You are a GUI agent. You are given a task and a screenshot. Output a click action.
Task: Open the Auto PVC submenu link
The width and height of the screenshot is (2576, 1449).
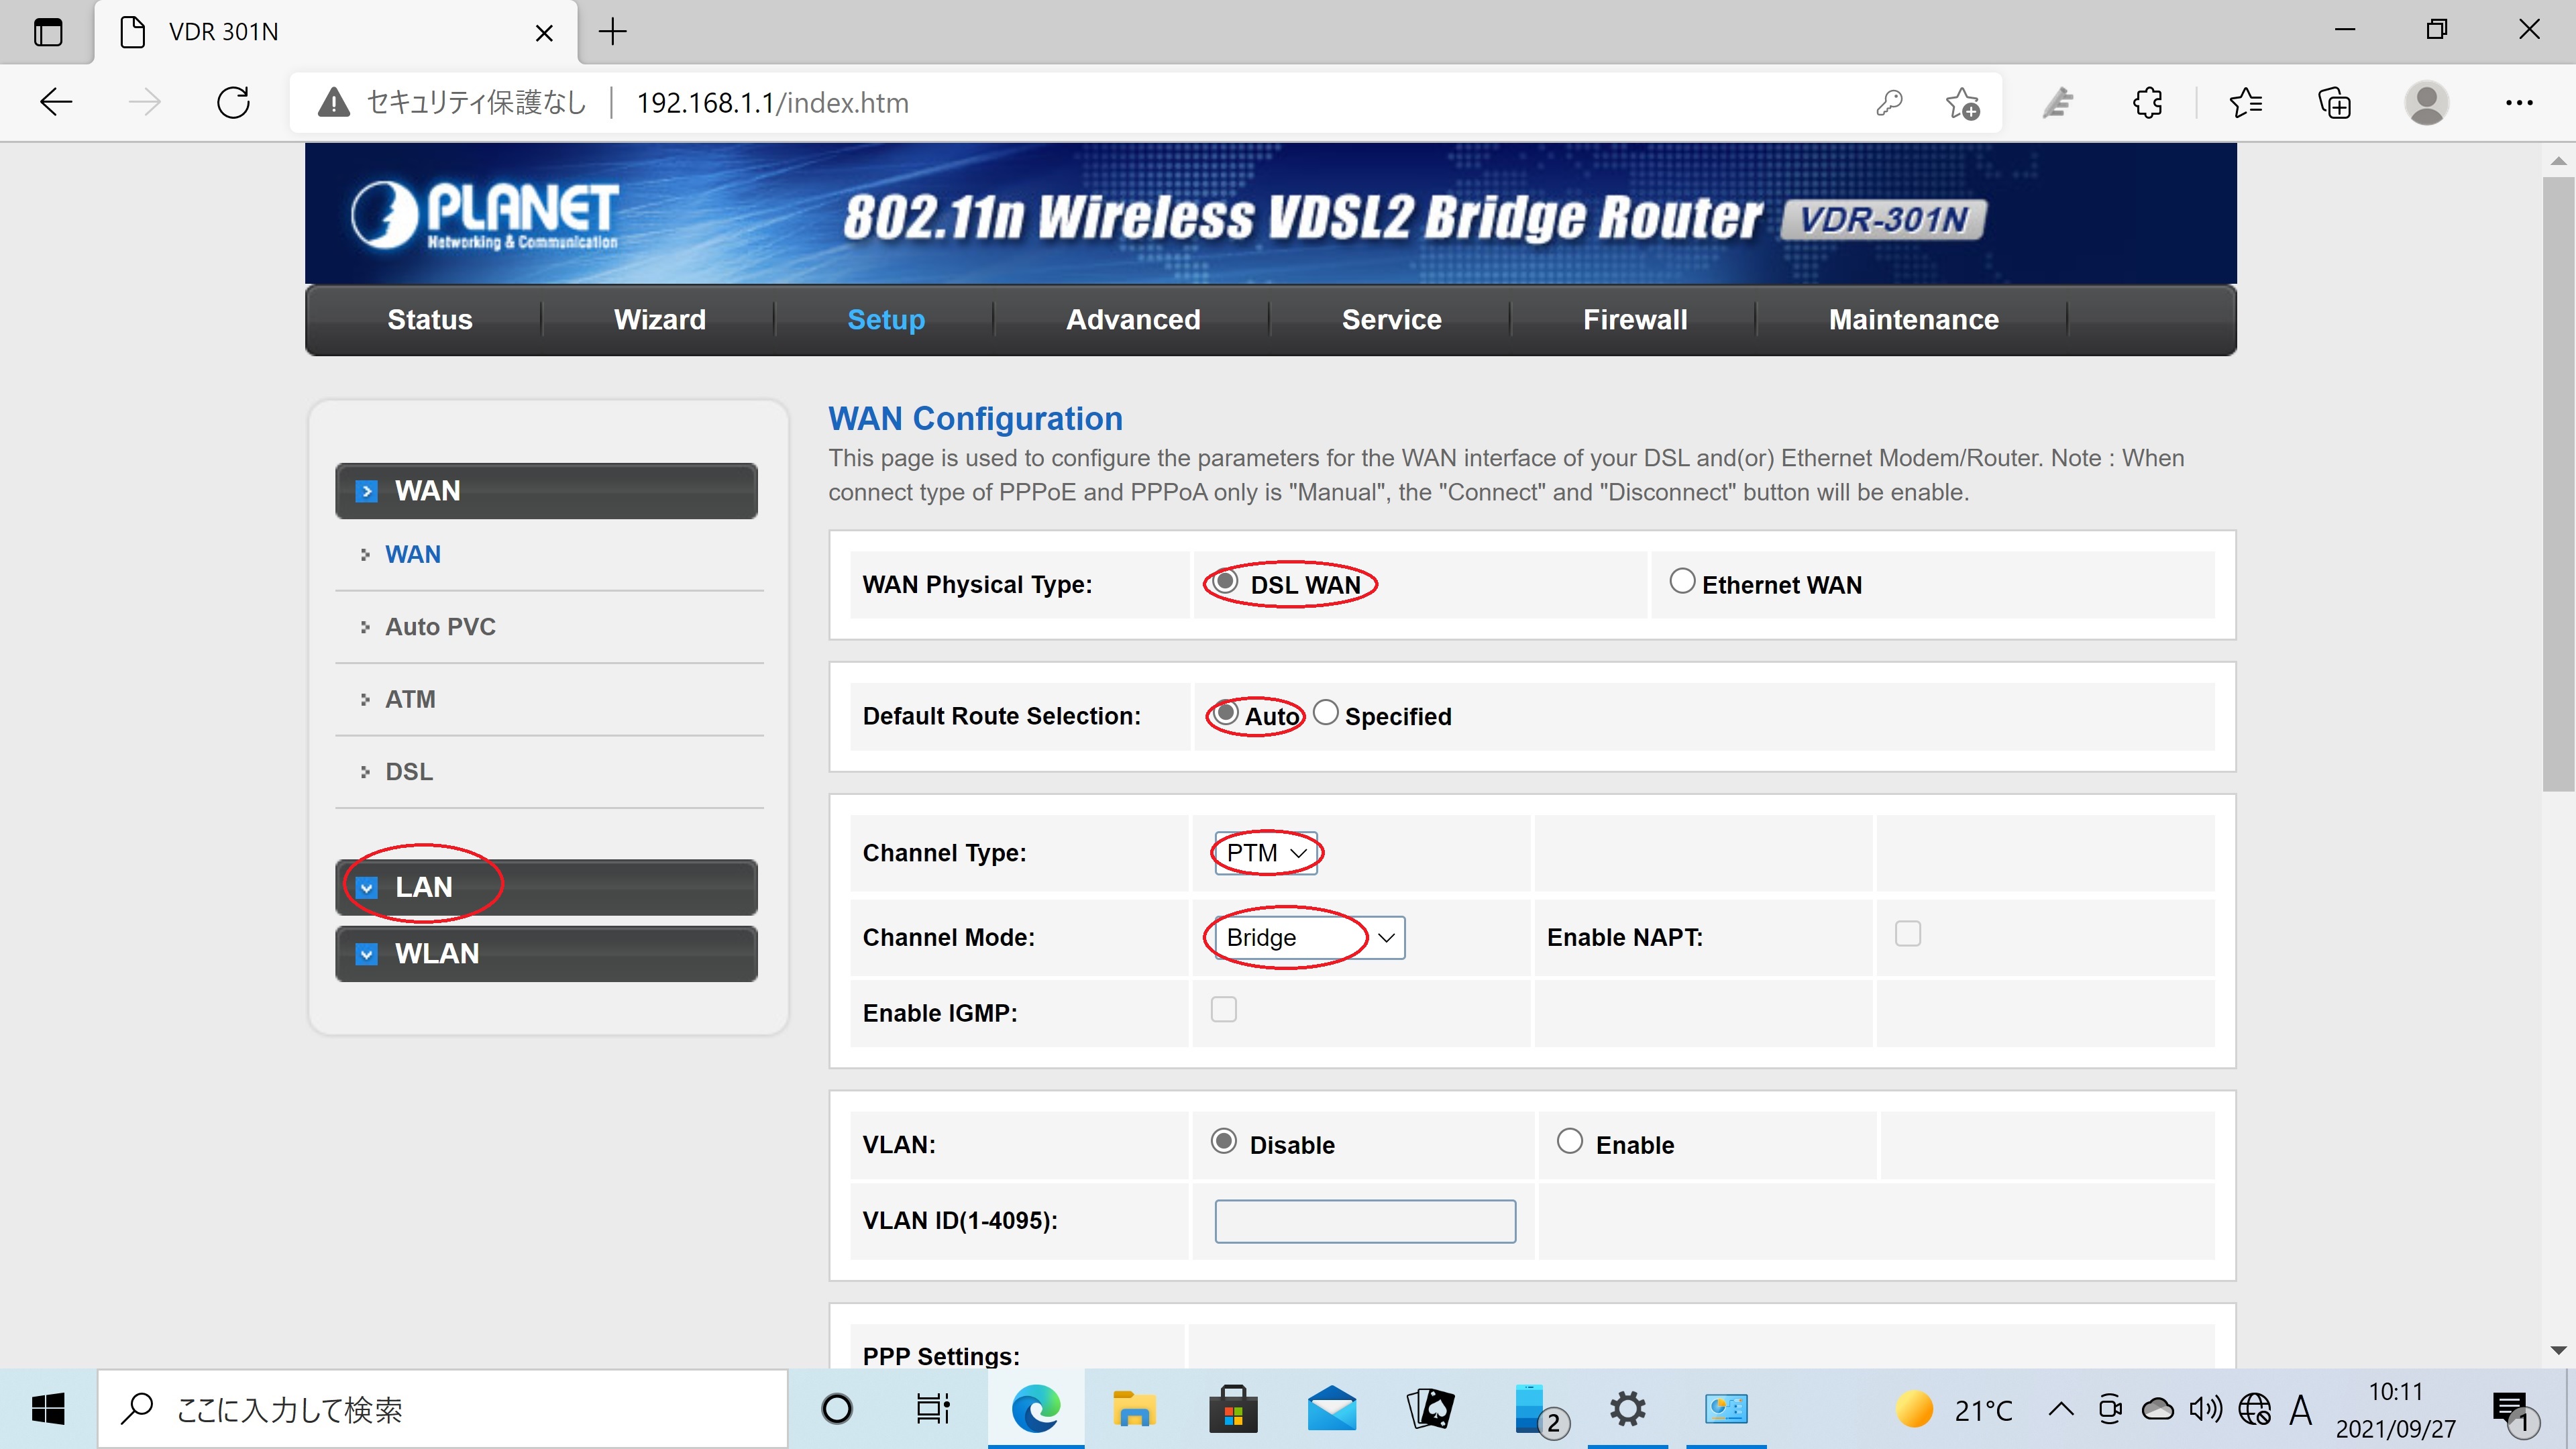(x=441, y=627)
